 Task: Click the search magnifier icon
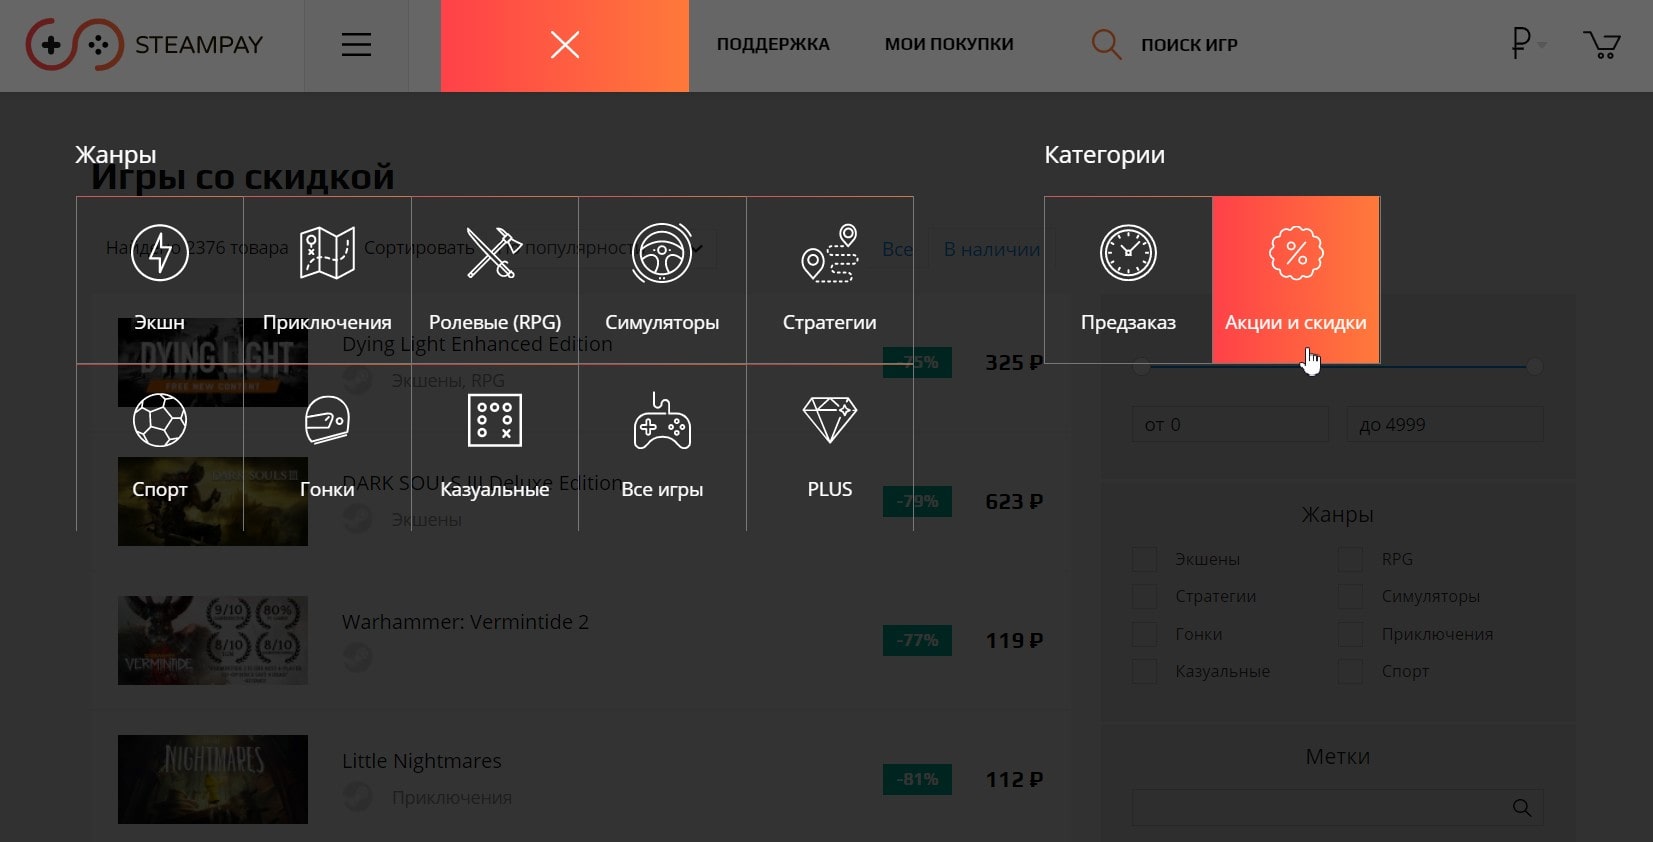[x=1106, y=44]
